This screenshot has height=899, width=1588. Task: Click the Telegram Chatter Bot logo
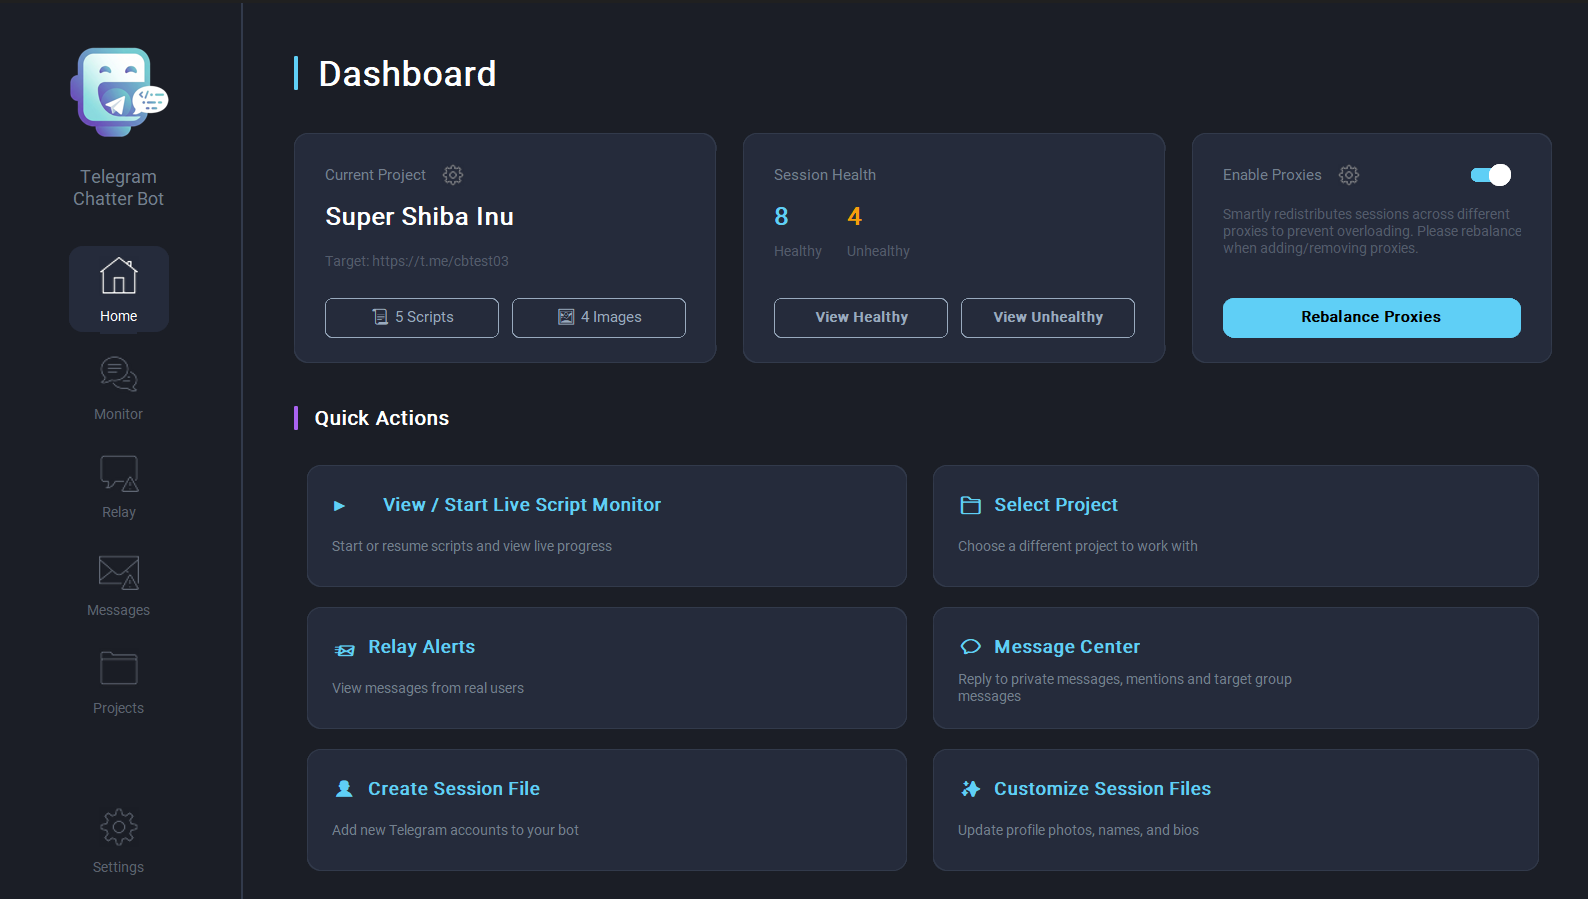(119, 93)
